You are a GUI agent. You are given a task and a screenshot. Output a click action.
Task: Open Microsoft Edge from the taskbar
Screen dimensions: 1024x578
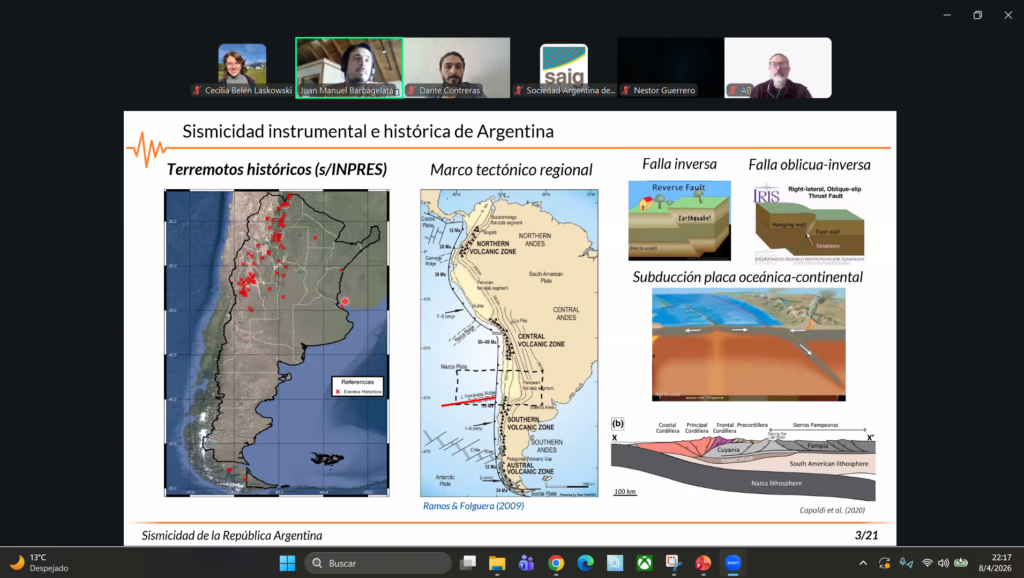[x=585, y=563]
